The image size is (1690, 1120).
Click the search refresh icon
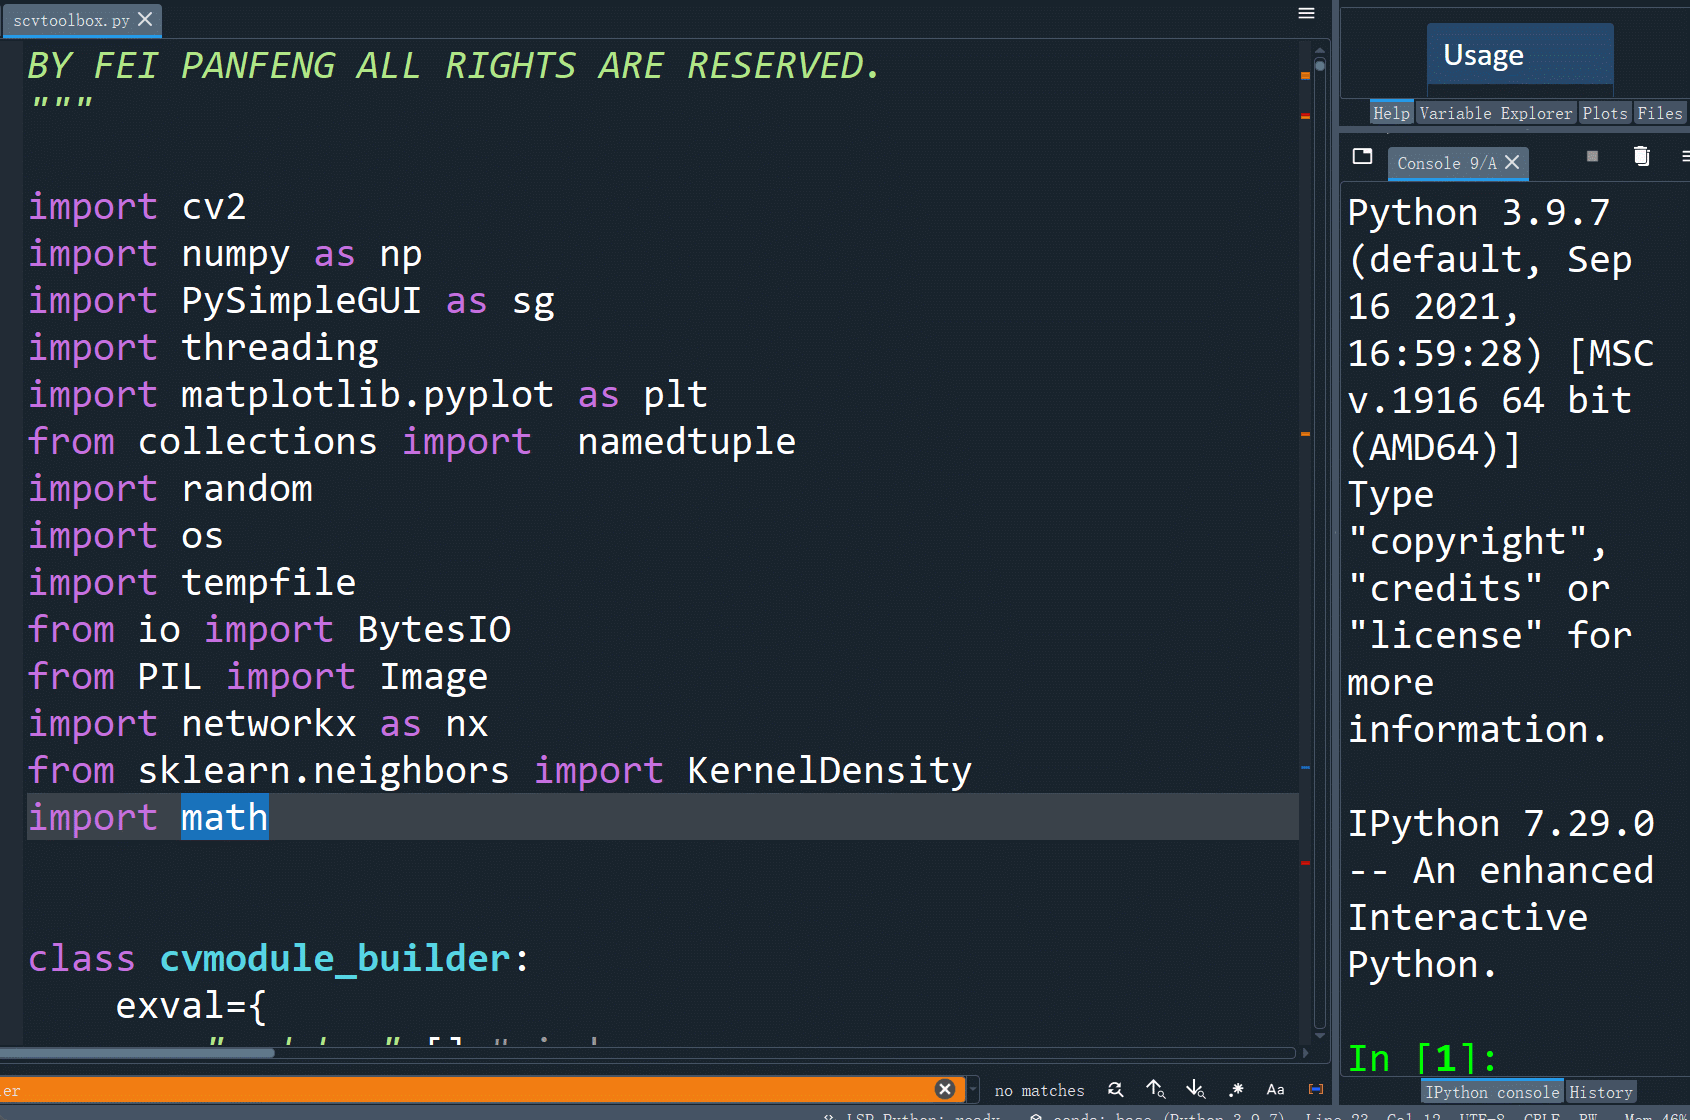coord(1115,1089)
